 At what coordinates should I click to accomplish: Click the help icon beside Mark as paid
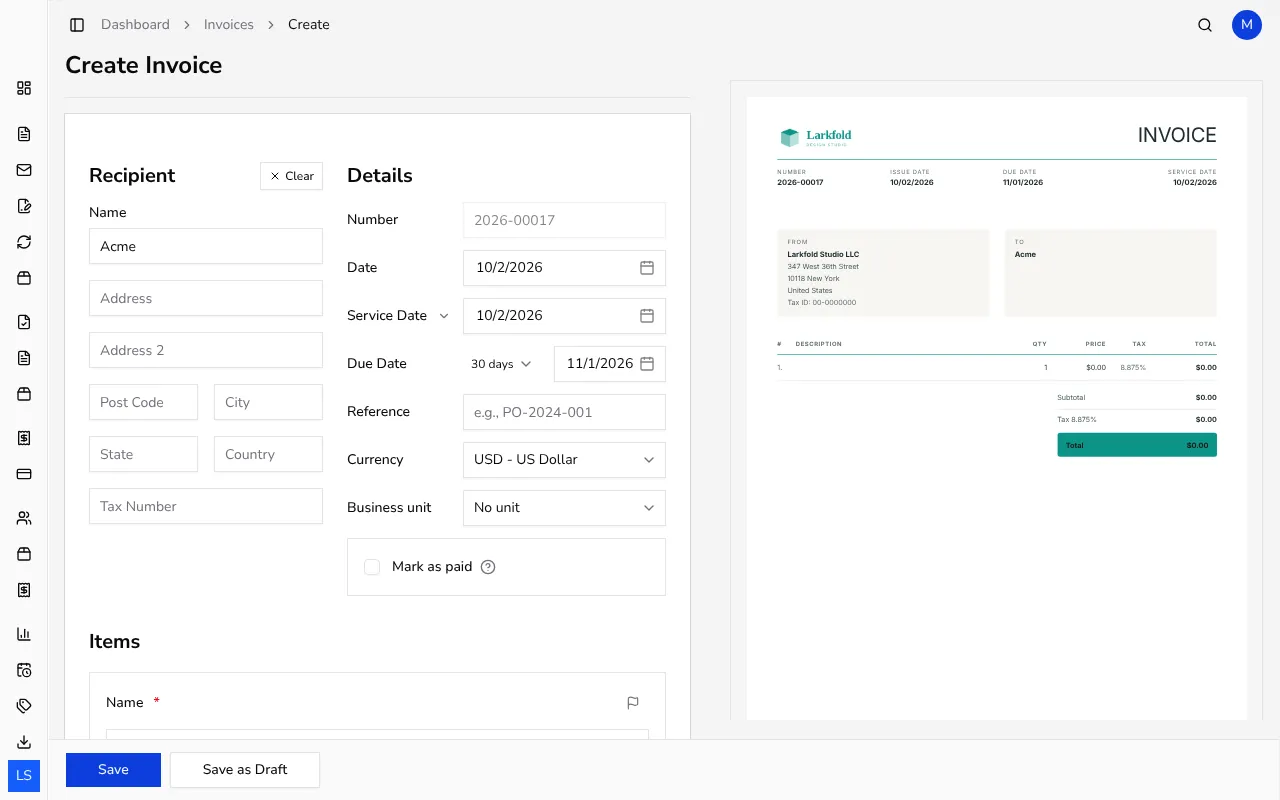pyautogui.click(x=488, y=567)
